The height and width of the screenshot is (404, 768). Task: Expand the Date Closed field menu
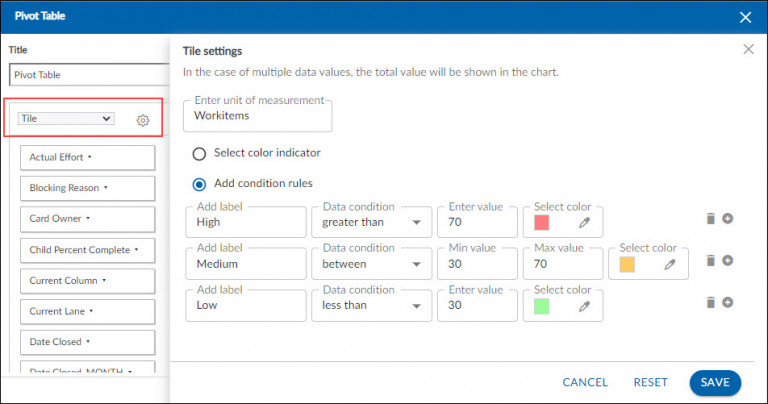click(x=87, y=342)
